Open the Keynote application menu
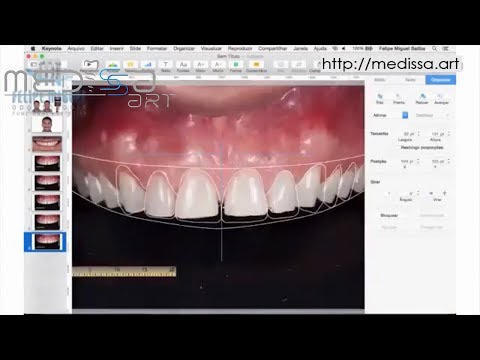This screenshot has width=480, height=360. click(52, 49)
